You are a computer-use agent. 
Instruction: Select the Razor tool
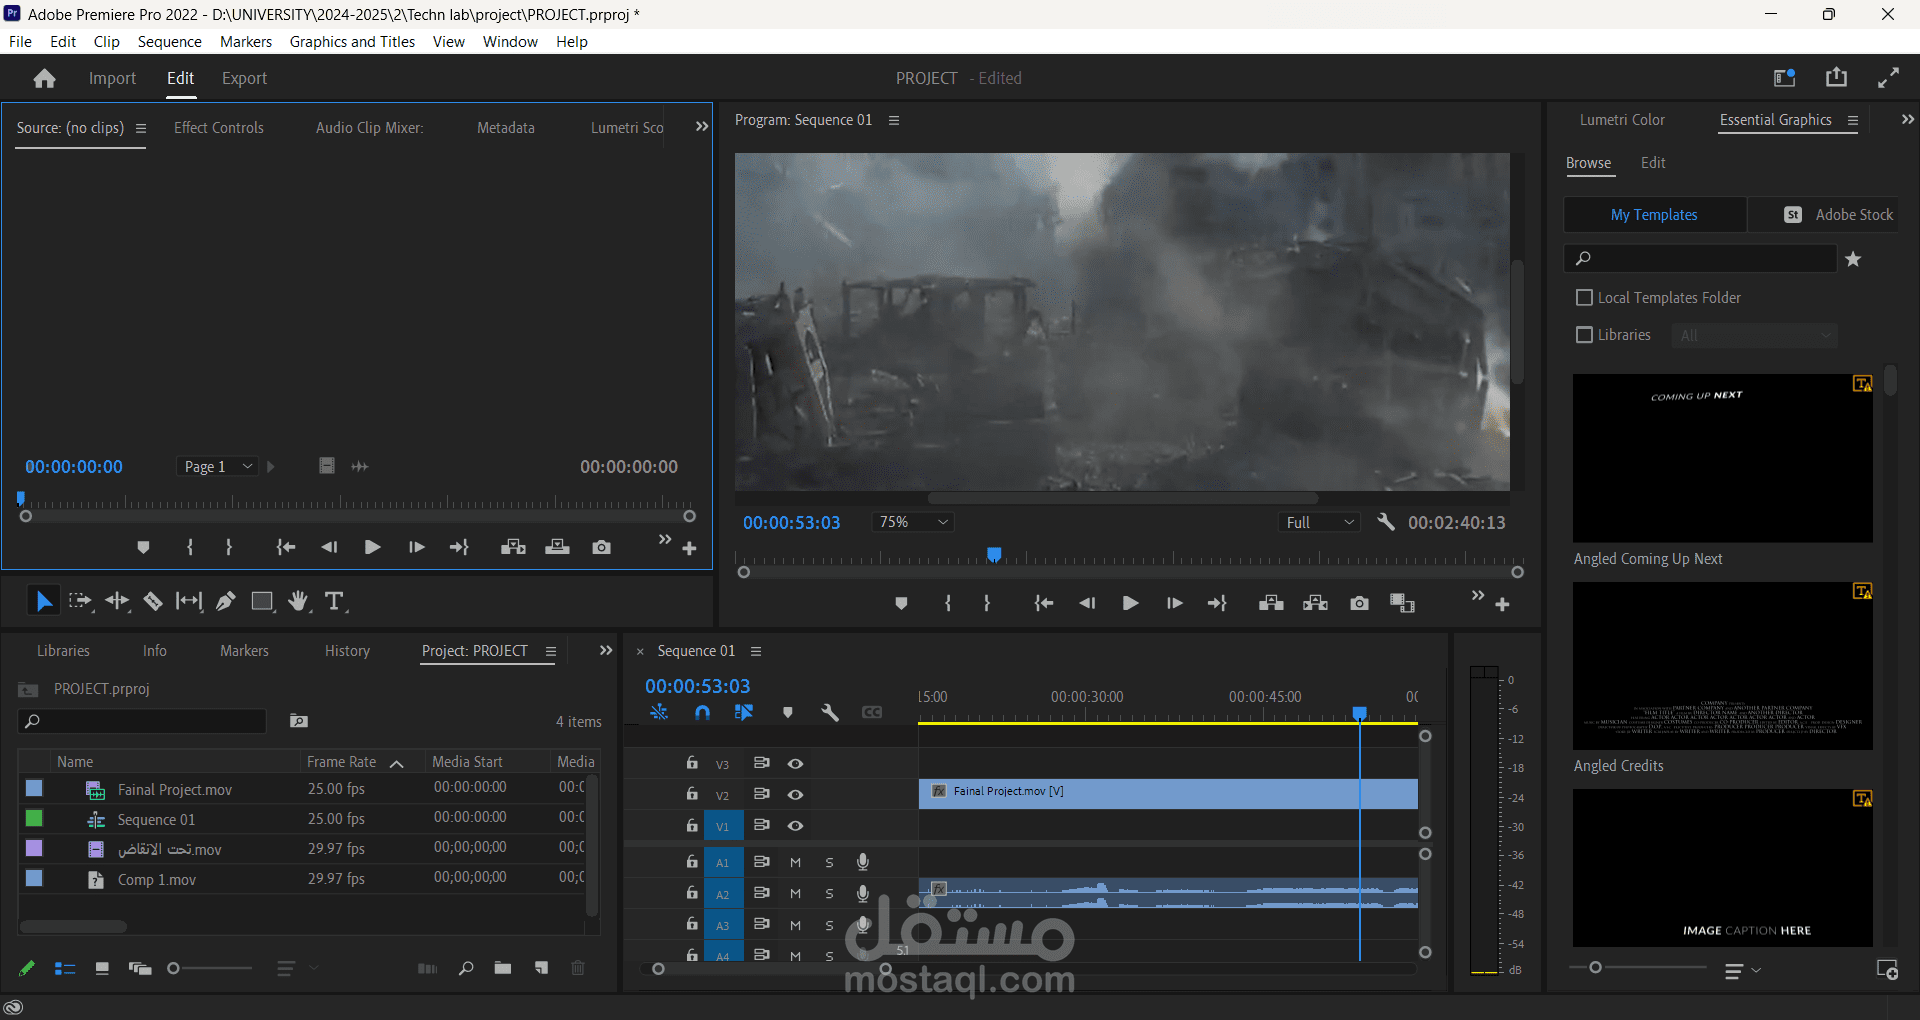(x=152, y=601)
